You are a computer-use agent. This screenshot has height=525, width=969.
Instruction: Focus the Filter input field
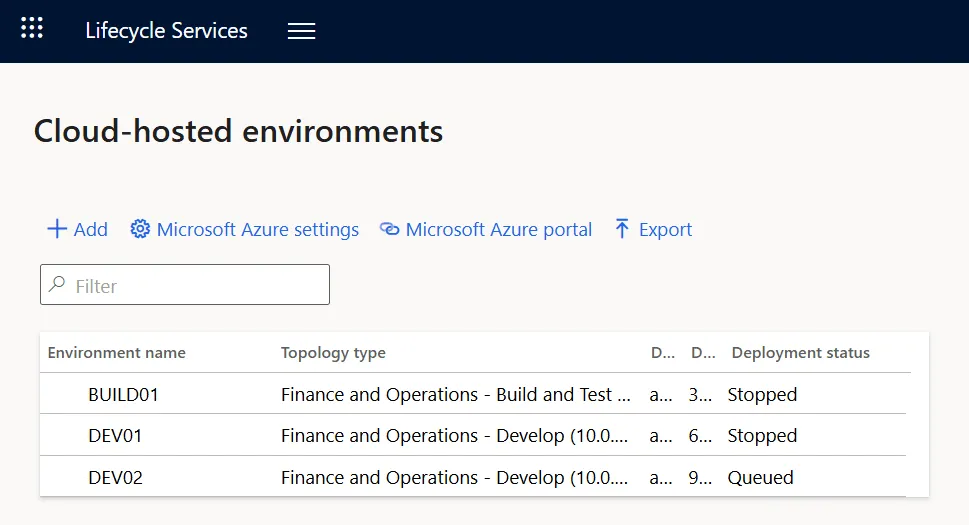pyautogui.click(x=185, y=285)
